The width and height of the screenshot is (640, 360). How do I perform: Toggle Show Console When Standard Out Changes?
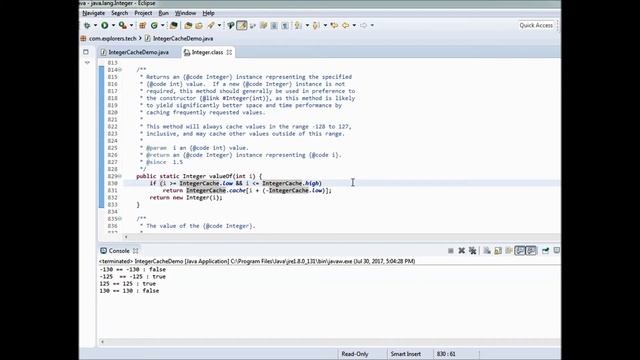(x=520, y=251)
